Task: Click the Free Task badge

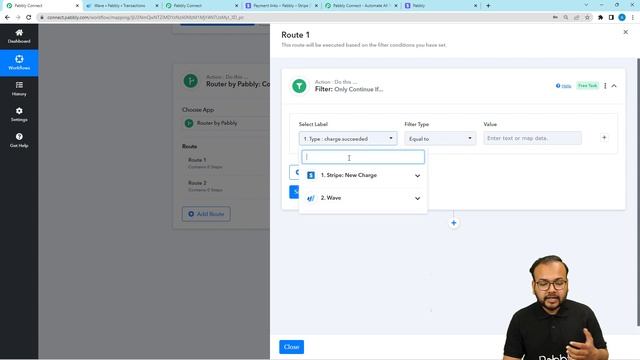Action: (x=587, y=86)
